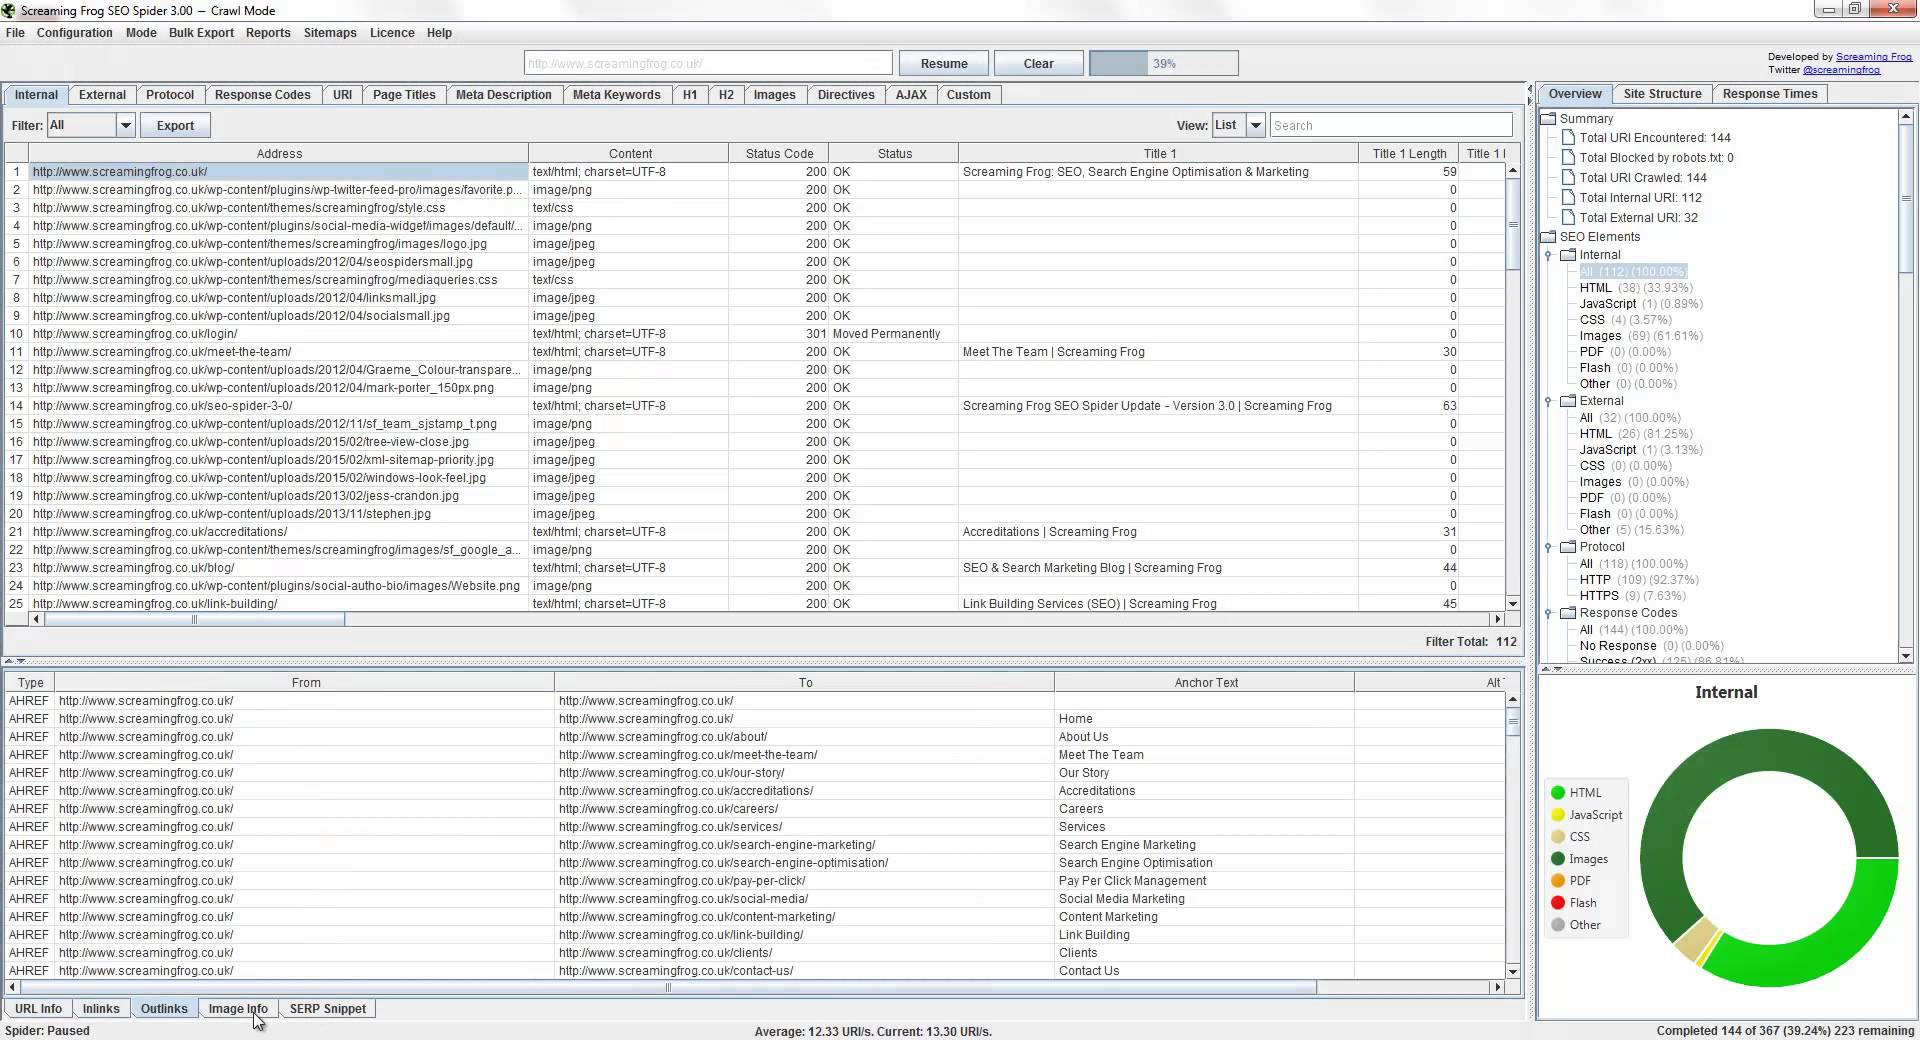Open the @screamingfrog Twitter link
The width and height of the screenshot is (1920, 1040).
[1841, 70]
